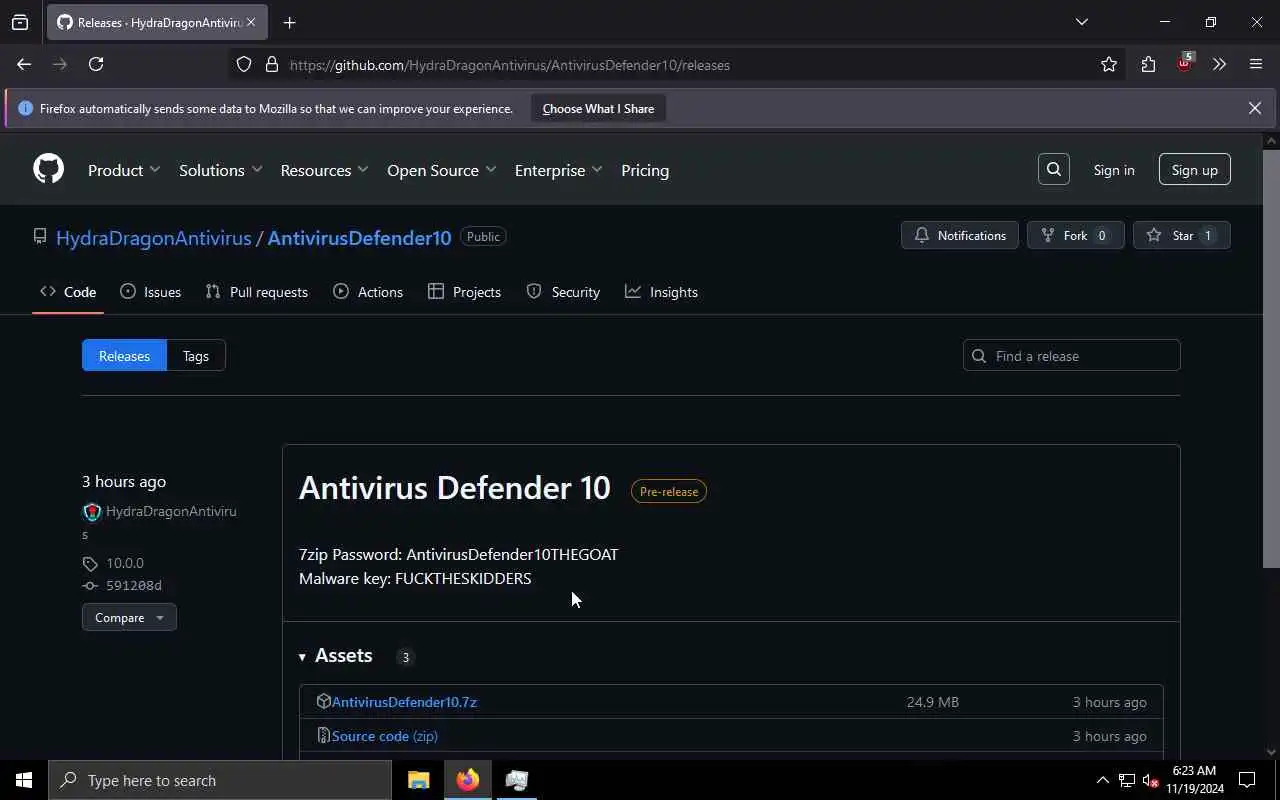
Task: Bookmark this page with the star icon
Action: 1109,64
